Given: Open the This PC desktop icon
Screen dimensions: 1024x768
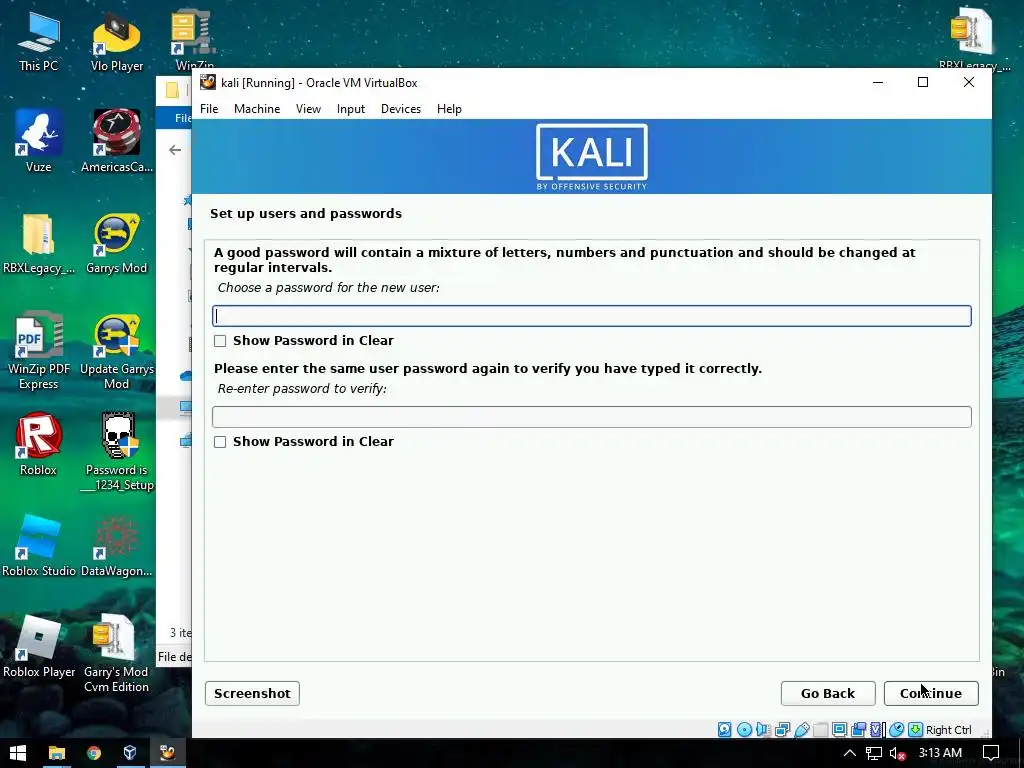Looking at the screenshot, I should [x=38, y=41].
